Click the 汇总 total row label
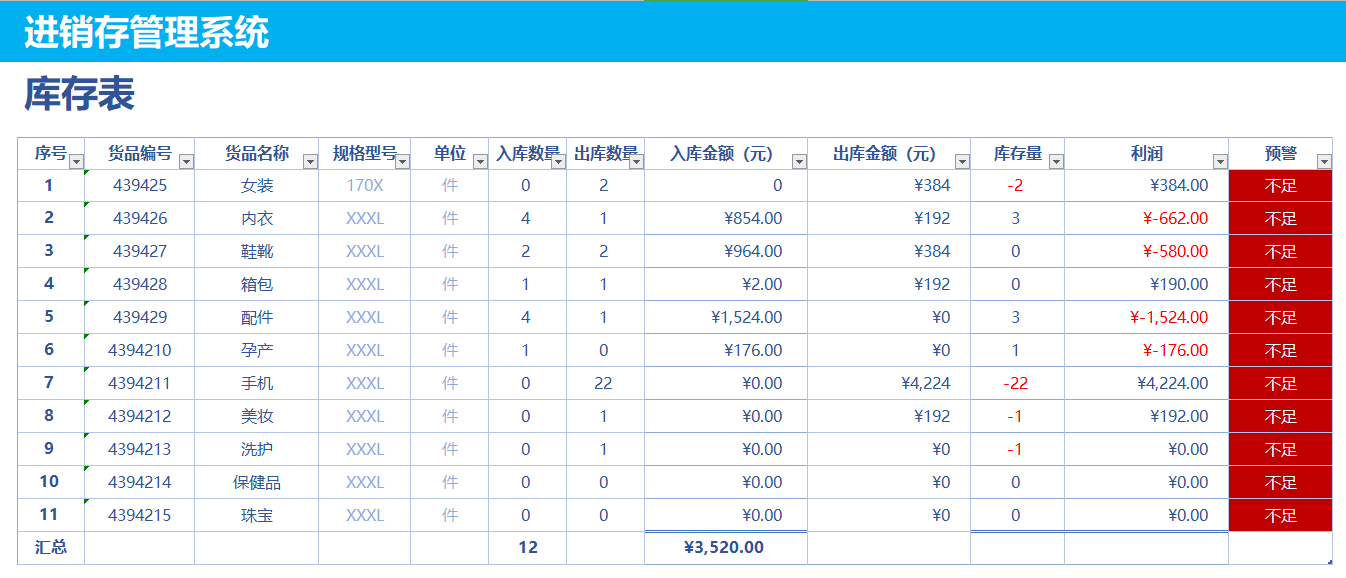 click(x=51, y=548)
